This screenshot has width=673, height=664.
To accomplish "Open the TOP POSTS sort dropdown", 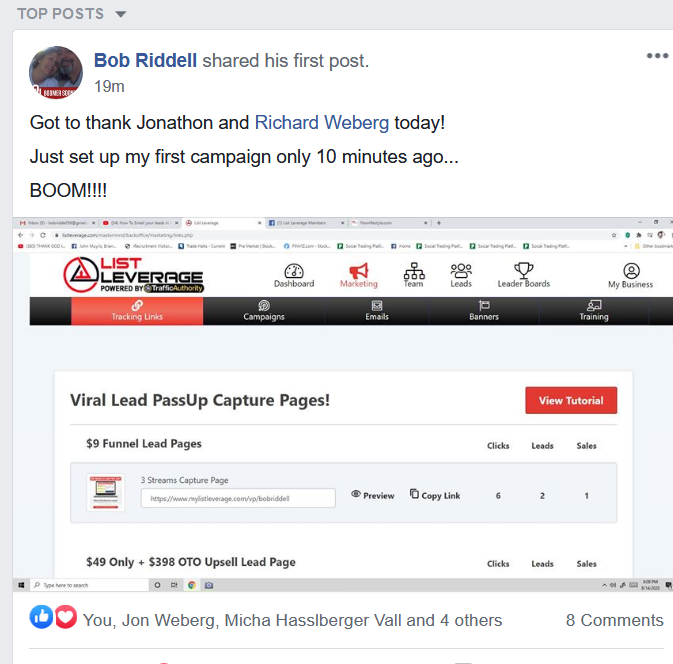I will coord(71,14).
